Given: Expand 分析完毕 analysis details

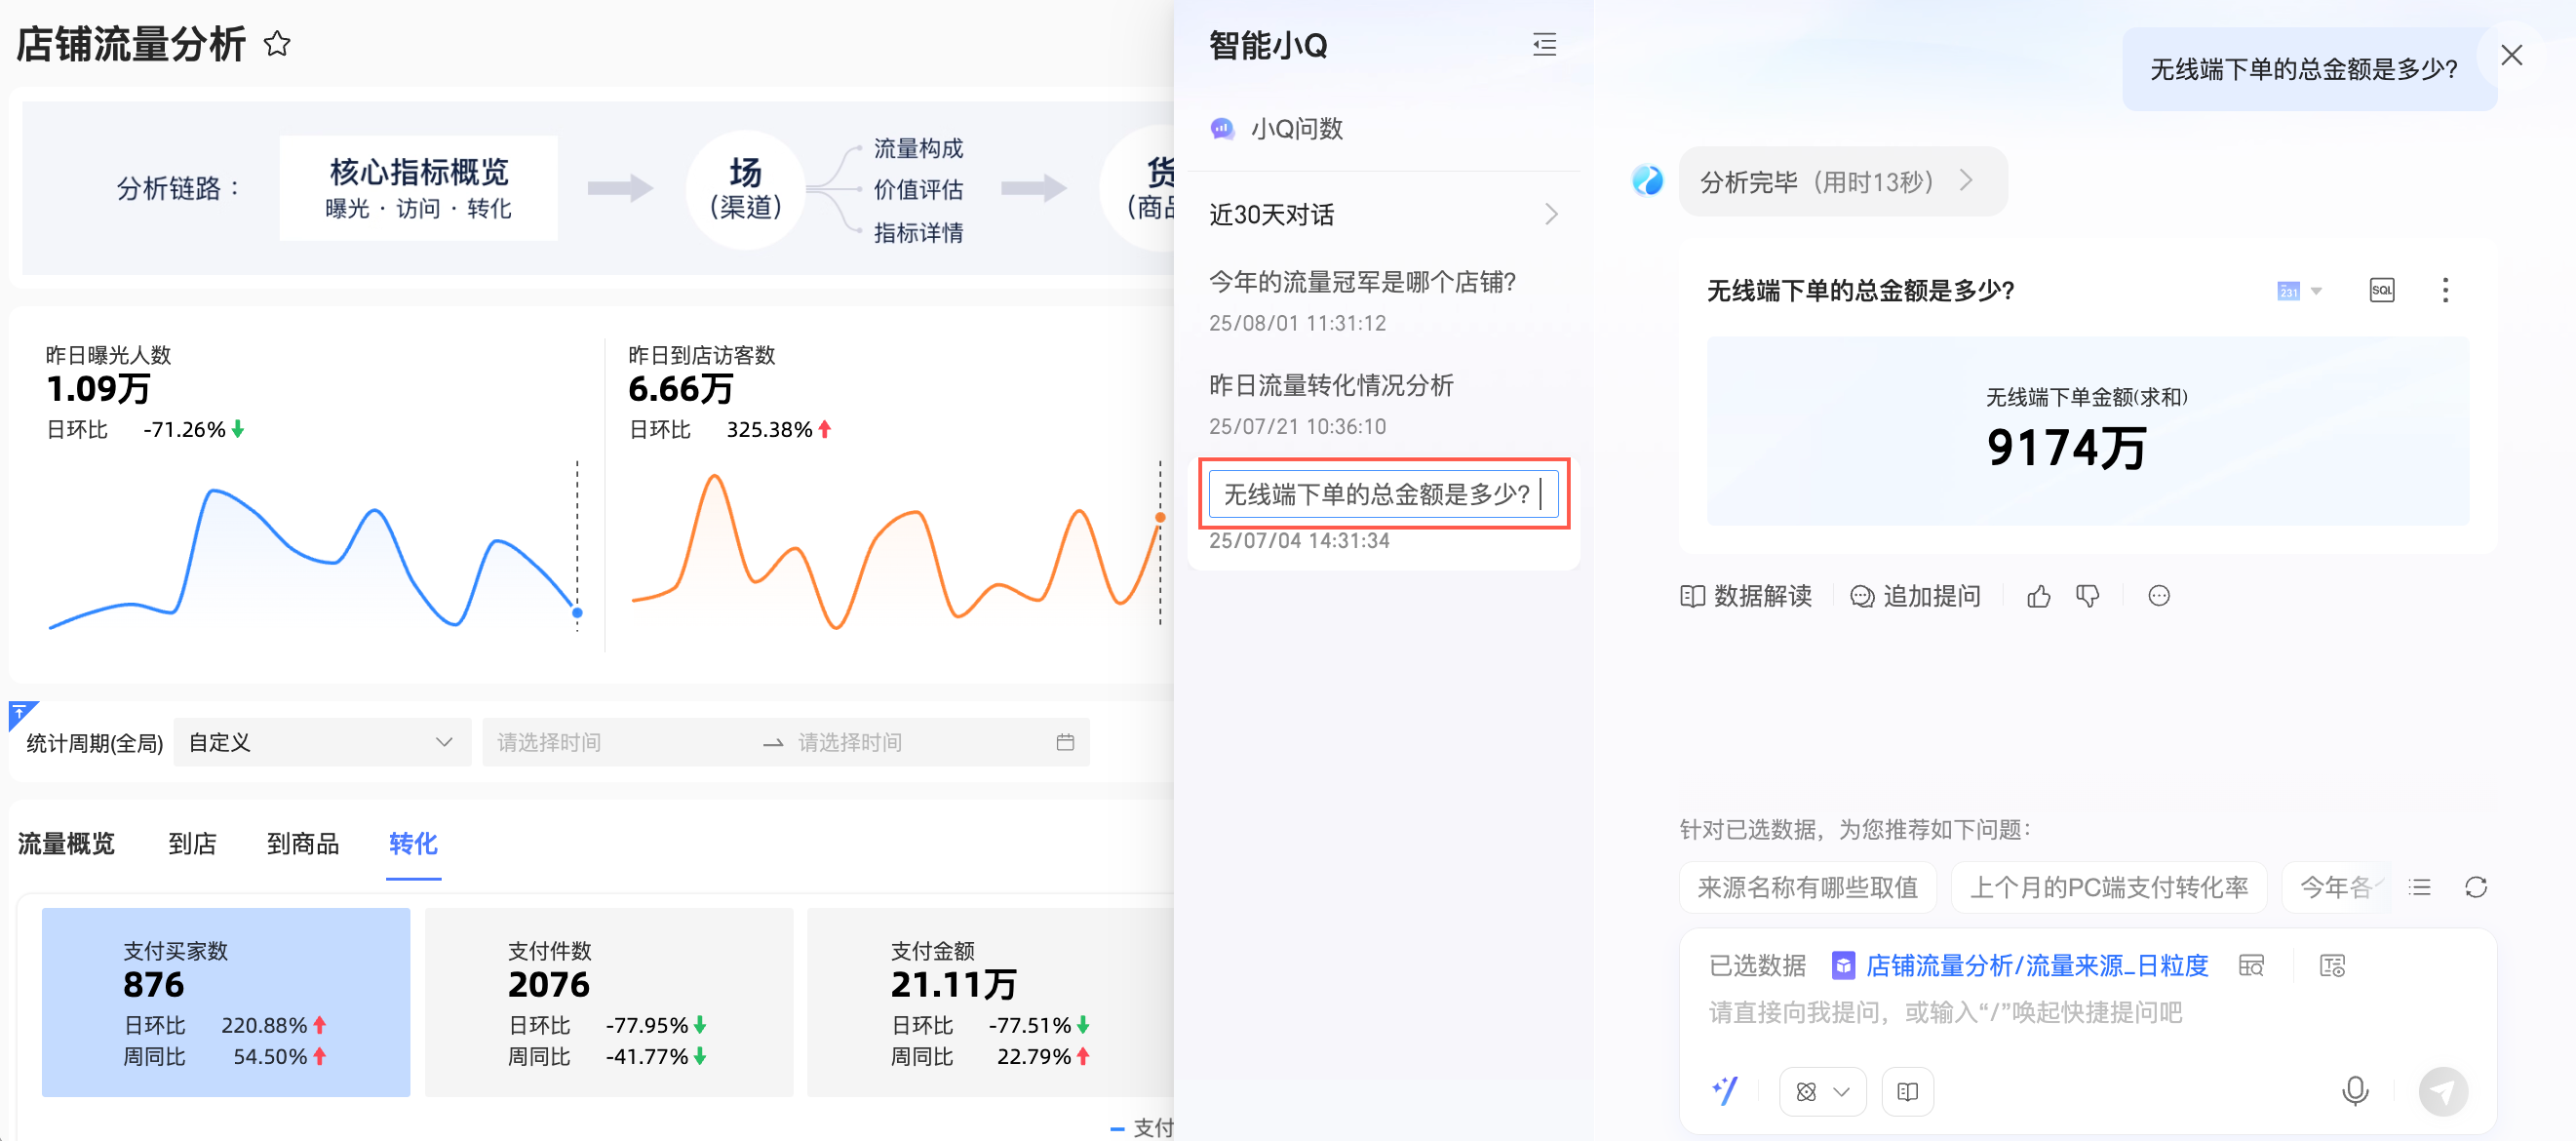Looking at the screenshot, I should pos(1966,181).
